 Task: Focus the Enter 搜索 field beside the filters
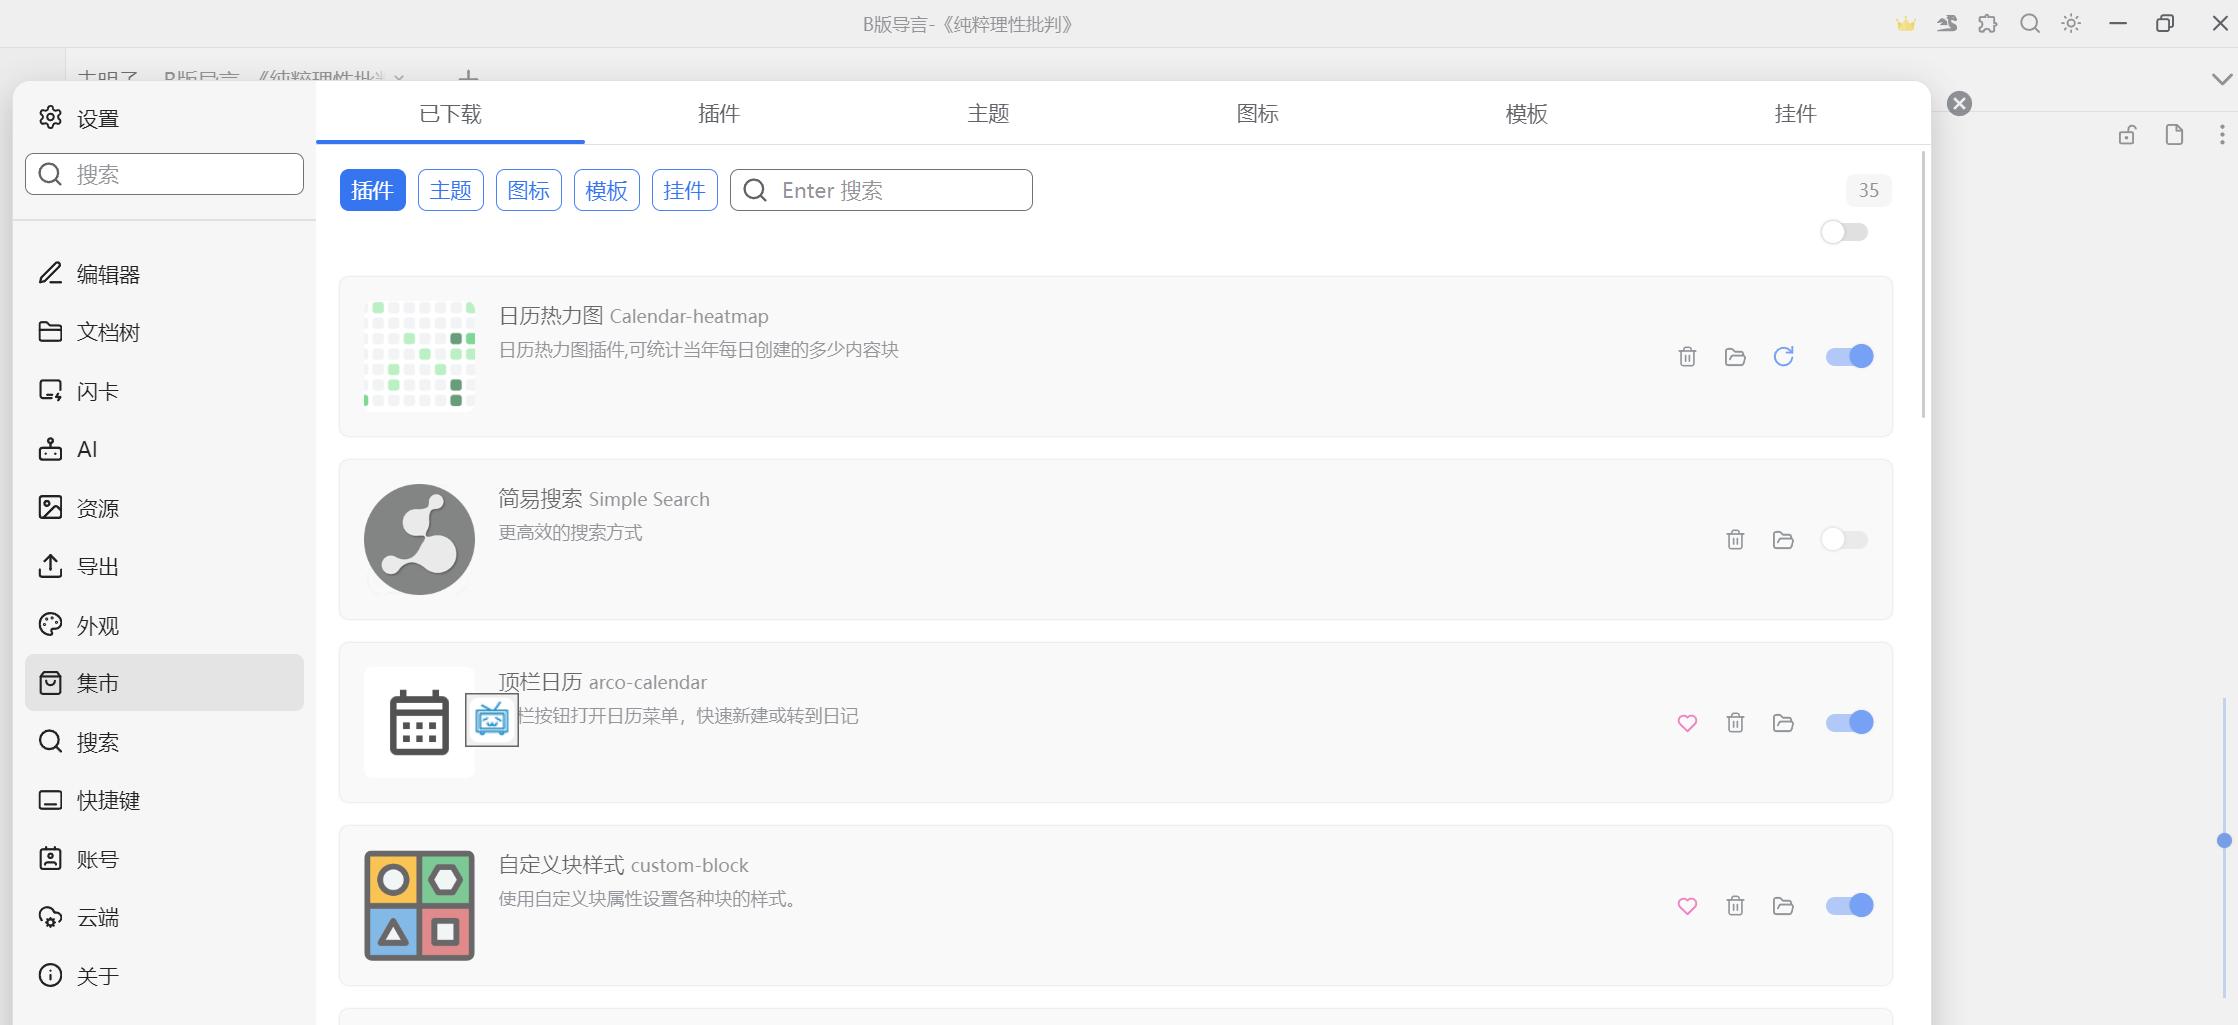point(881,190)
